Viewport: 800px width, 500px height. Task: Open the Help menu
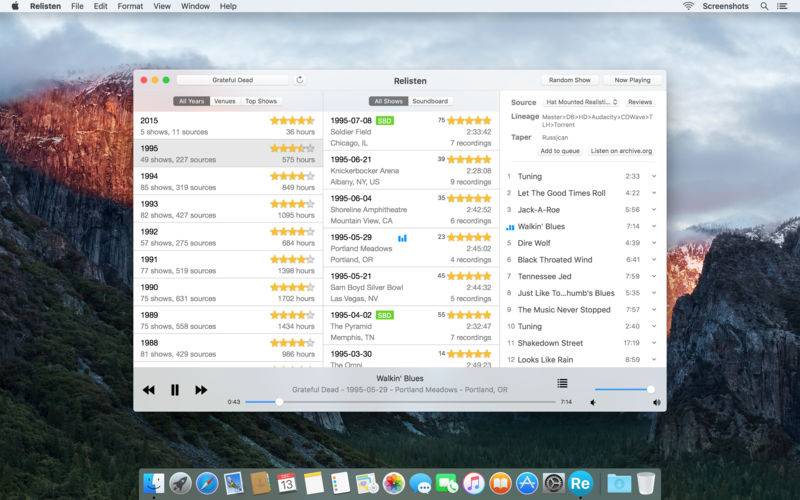tap(228, 6)
